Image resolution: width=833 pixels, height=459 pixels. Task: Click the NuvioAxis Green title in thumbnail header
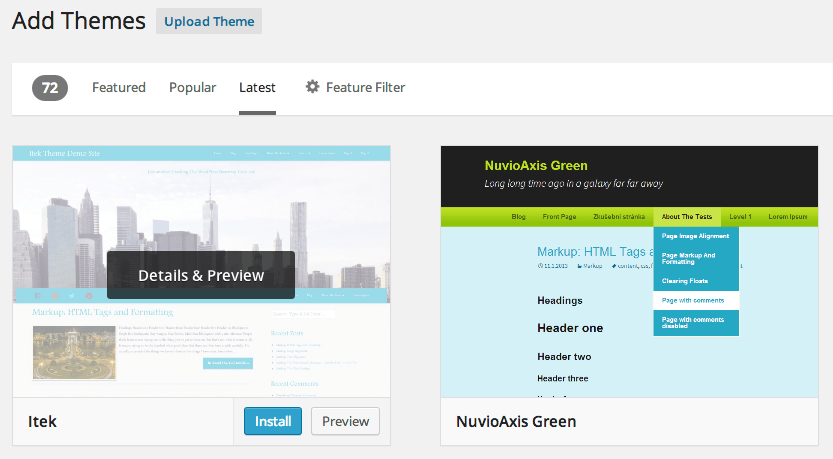click(x=535, y=165)
